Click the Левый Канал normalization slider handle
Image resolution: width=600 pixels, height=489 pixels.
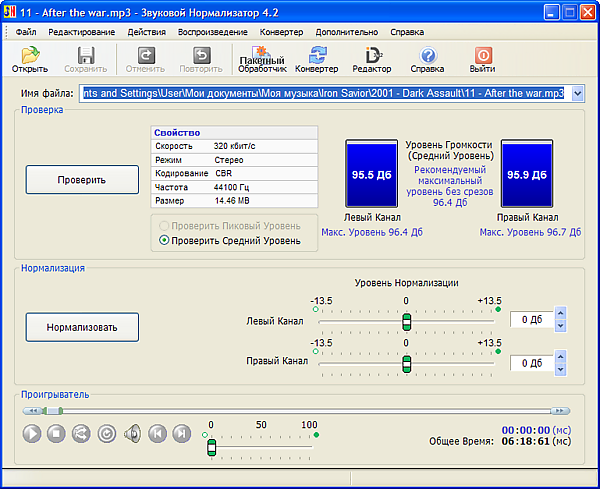(406, 321)
